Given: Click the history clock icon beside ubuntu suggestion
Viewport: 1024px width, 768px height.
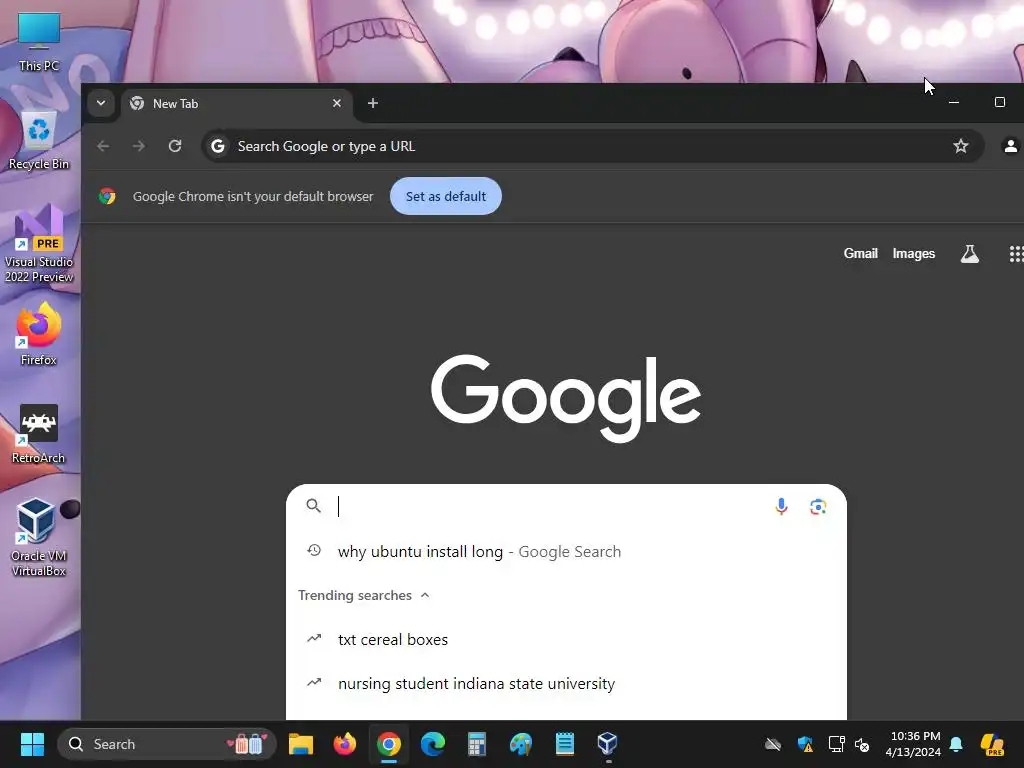Looking at the screenshot, I should (314, 551).
